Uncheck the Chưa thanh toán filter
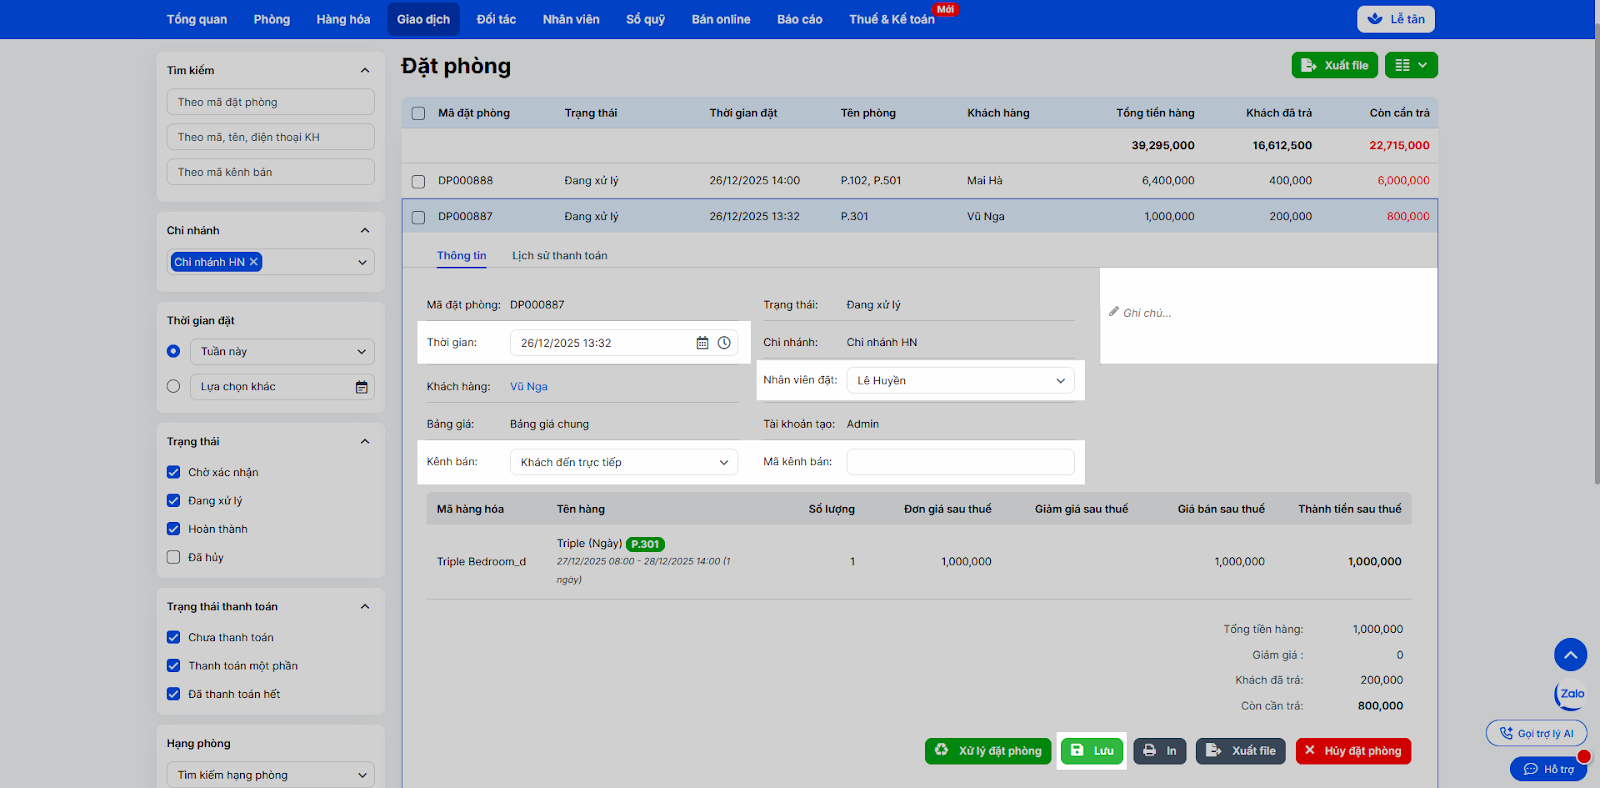 tap(173, 637)
